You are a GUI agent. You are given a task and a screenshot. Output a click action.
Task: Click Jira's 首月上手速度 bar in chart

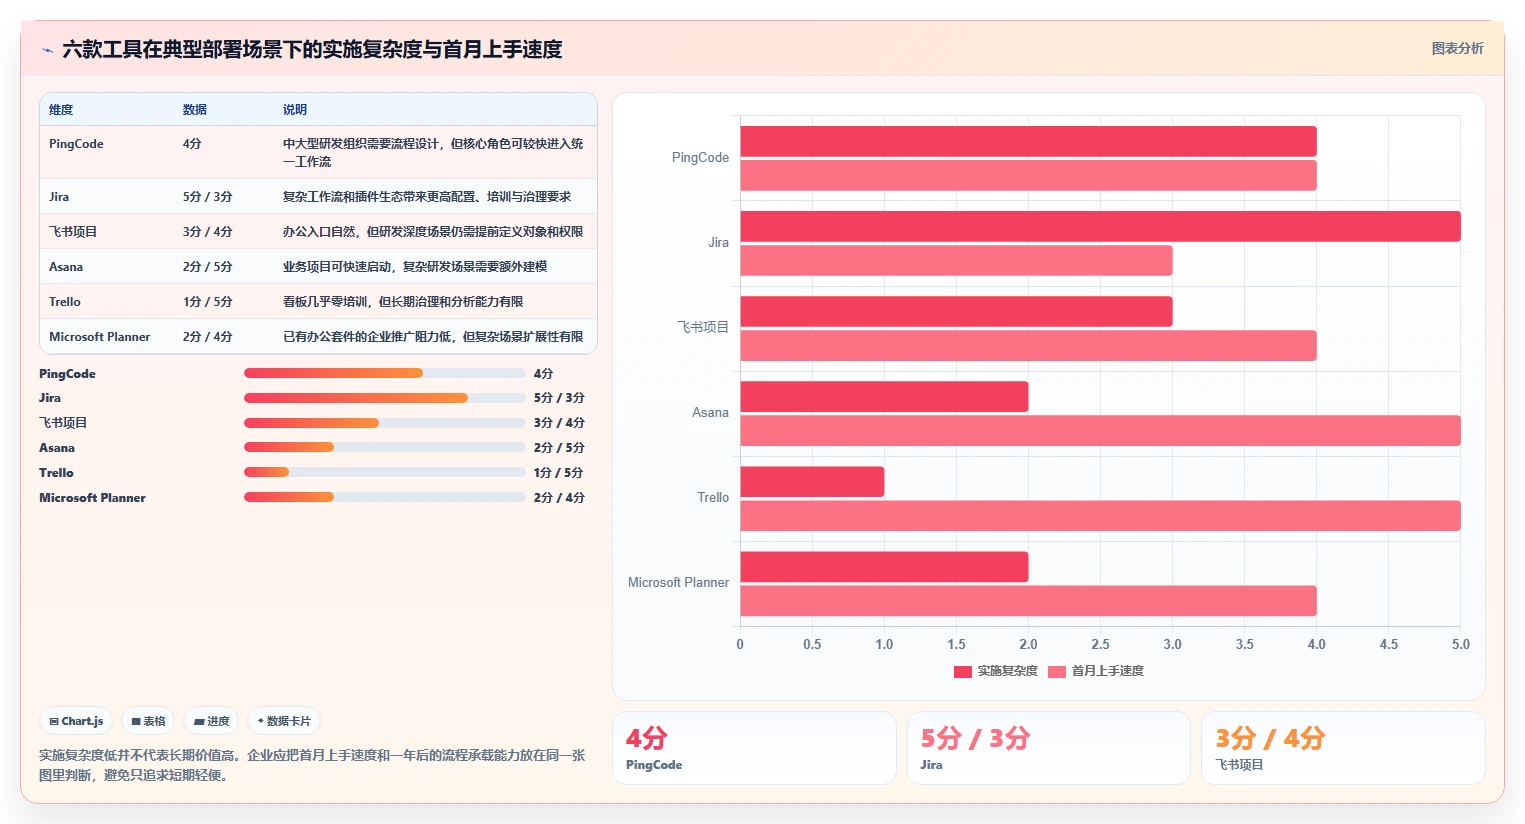pyautogui.click(x=956, y=260)
